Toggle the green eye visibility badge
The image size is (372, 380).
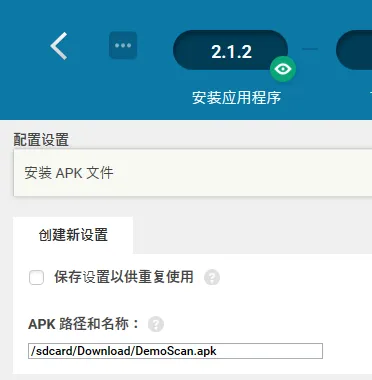click(x=283, y=69)
